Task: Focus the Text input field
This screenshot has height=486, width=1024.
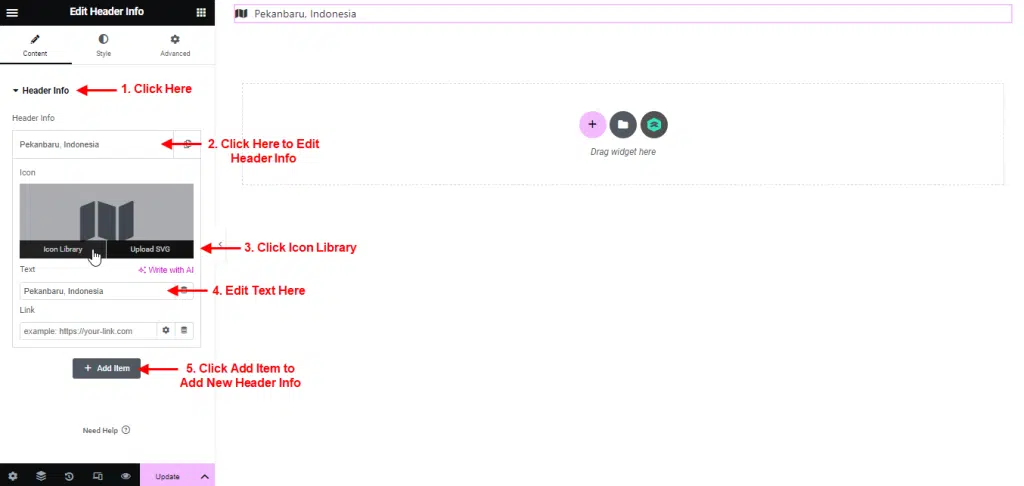Action: coord(98,291)
